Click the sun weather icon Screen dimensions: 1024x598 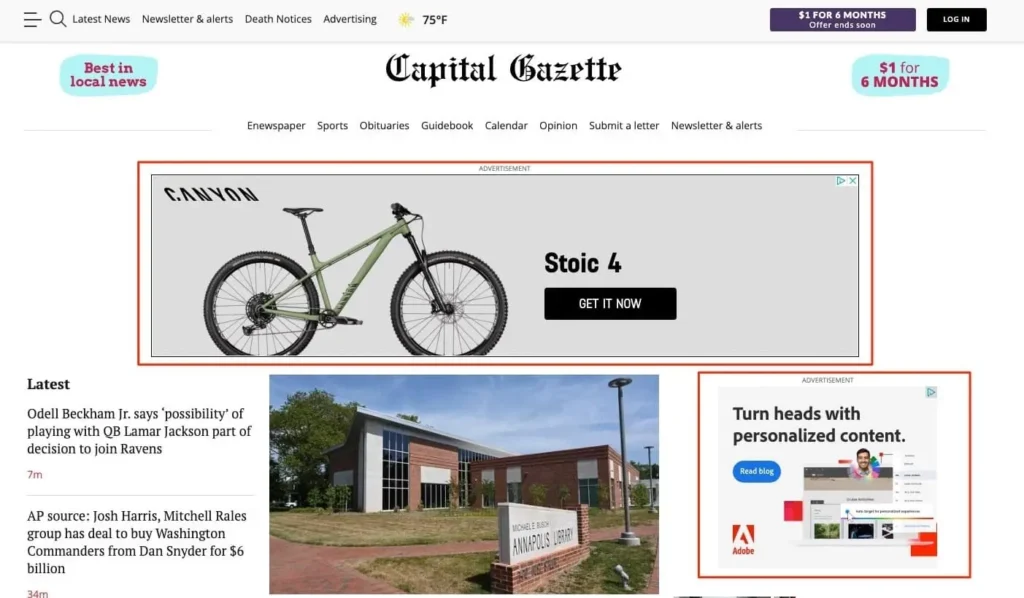tap(406, 20)
